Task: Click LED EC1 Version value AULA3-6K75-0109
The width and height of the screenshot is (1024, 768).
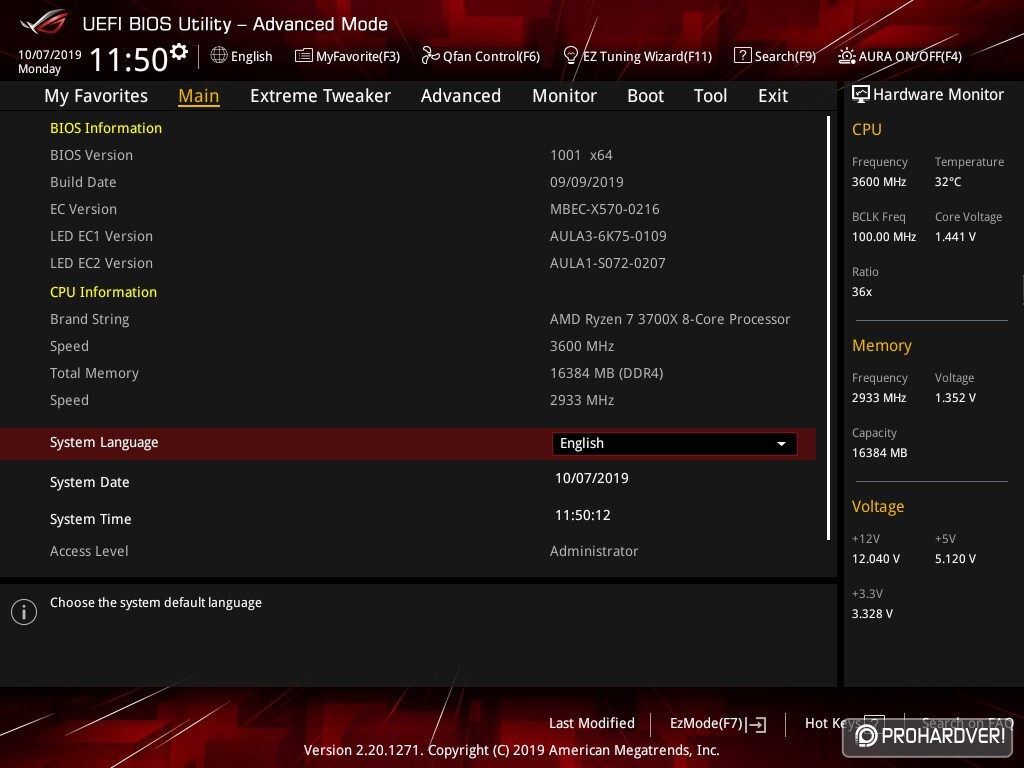Action: coord(608,236)
